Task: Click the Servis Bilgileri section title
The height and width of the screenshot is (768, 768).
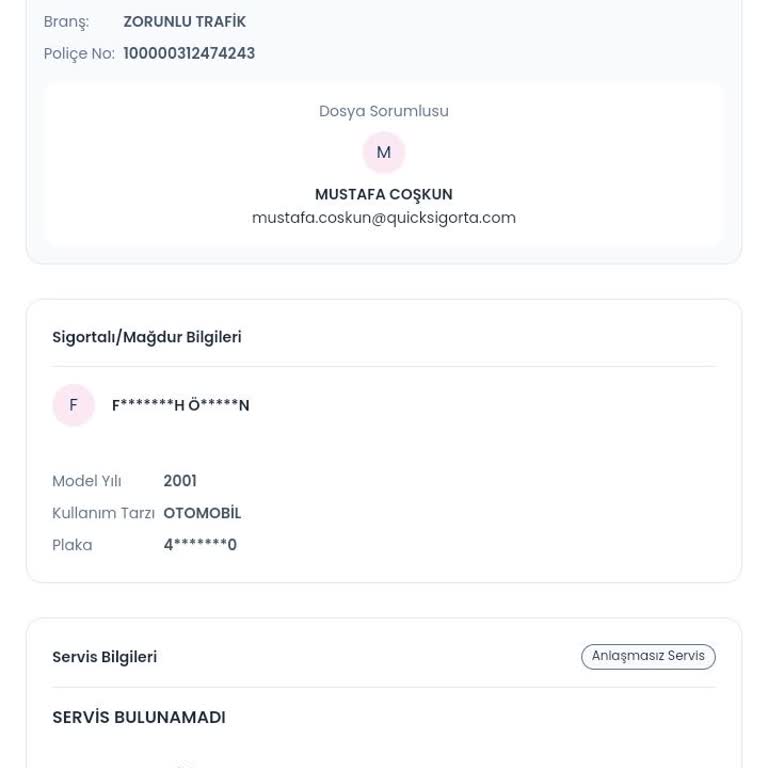Action: point(104,657)
